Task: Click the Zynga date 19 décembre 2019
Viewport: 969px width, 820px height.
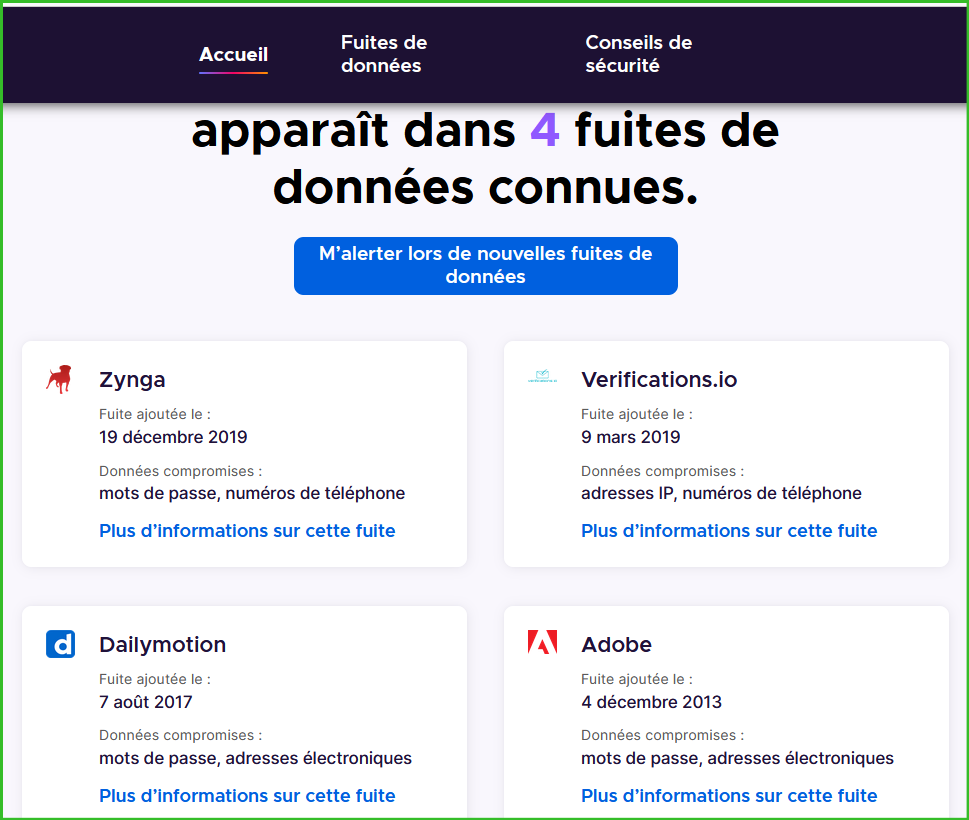Action: (x=173, y=437)
